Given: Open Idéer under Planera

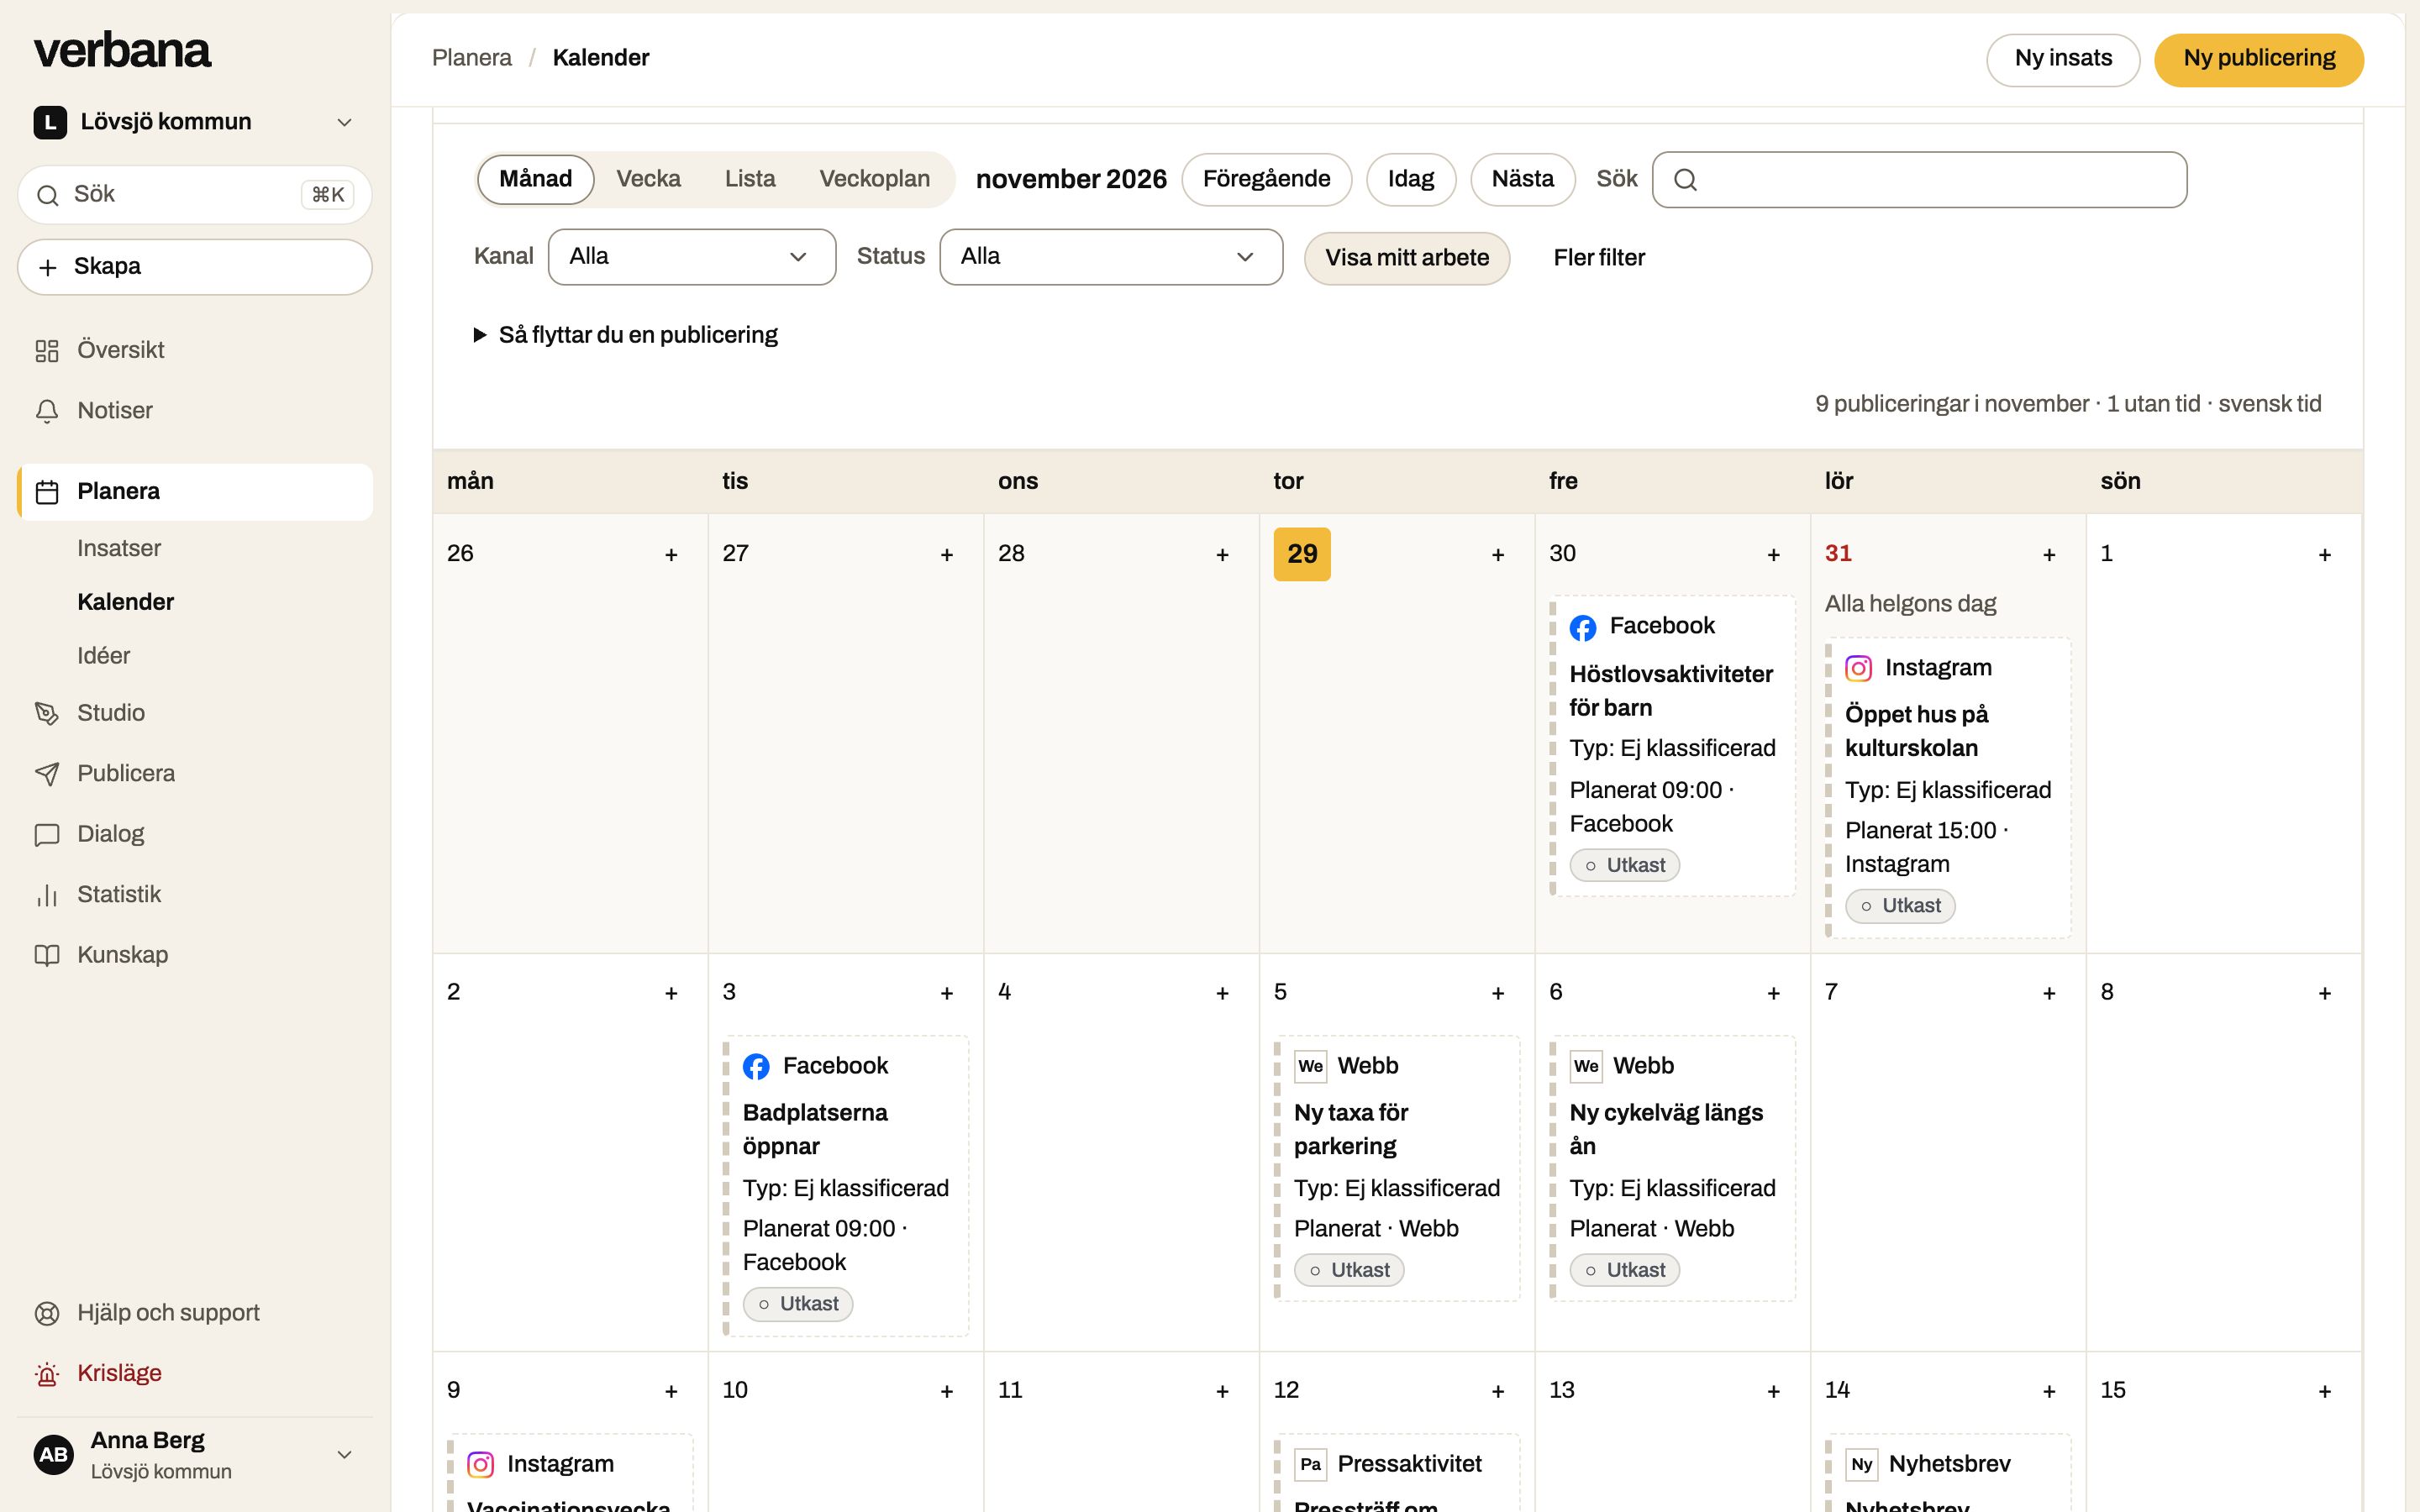Looking at the screenshot, I should point(103,656).
